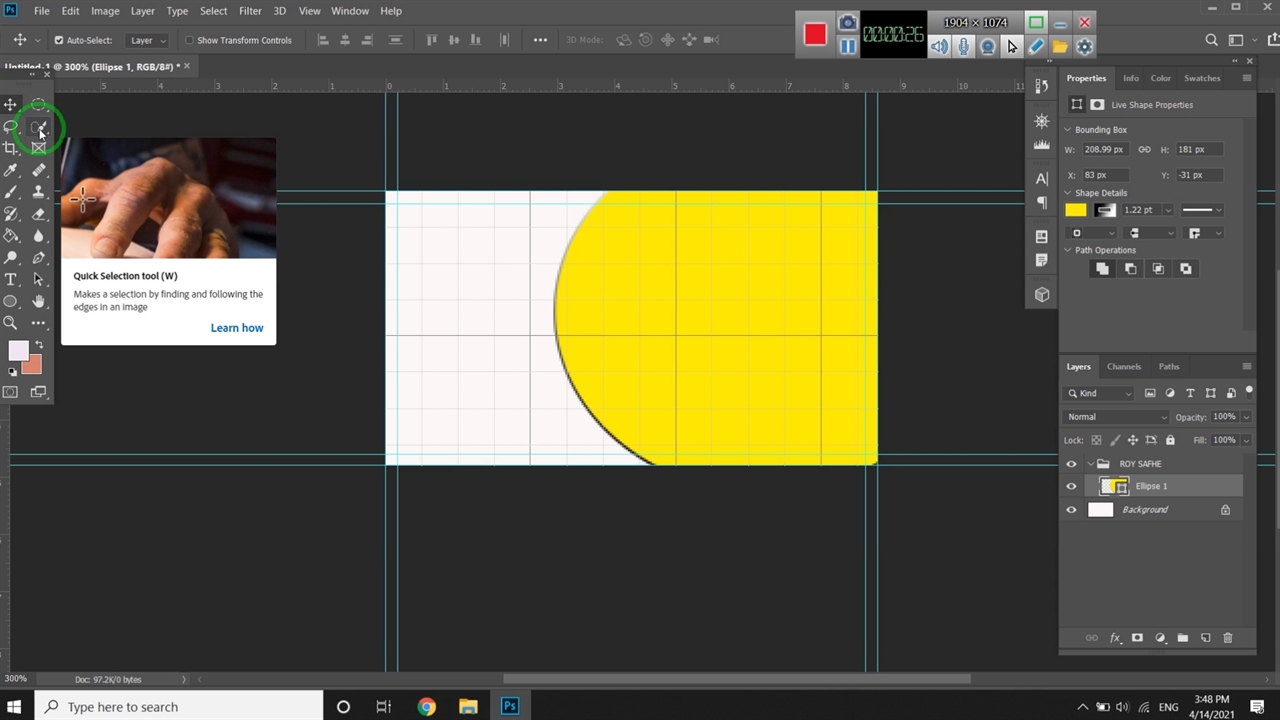Click the yellow shape fill swatch

(1075, 210)
